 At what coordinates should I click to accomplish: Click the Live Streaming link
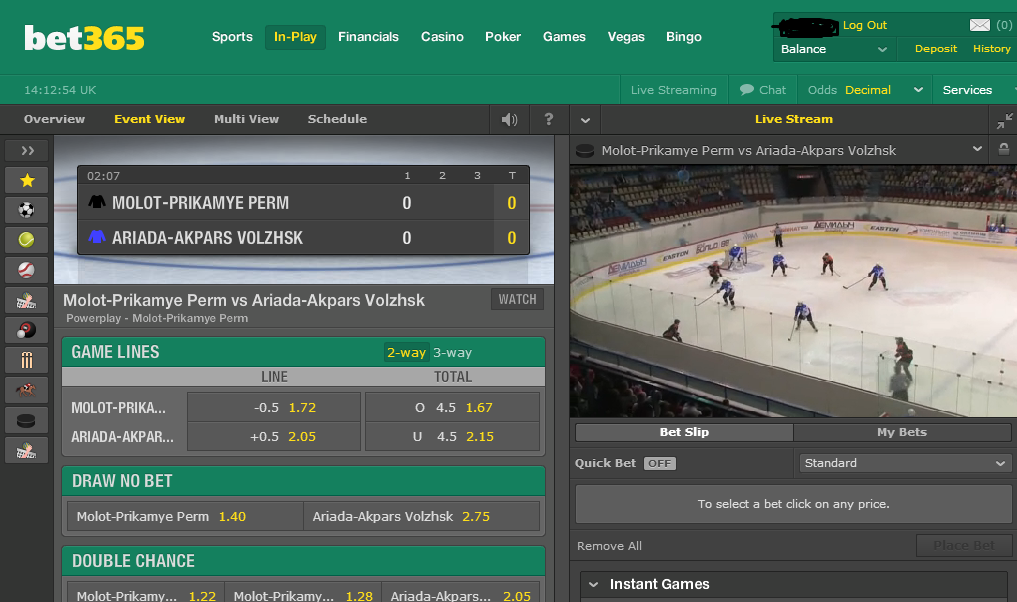coord(673,90)
